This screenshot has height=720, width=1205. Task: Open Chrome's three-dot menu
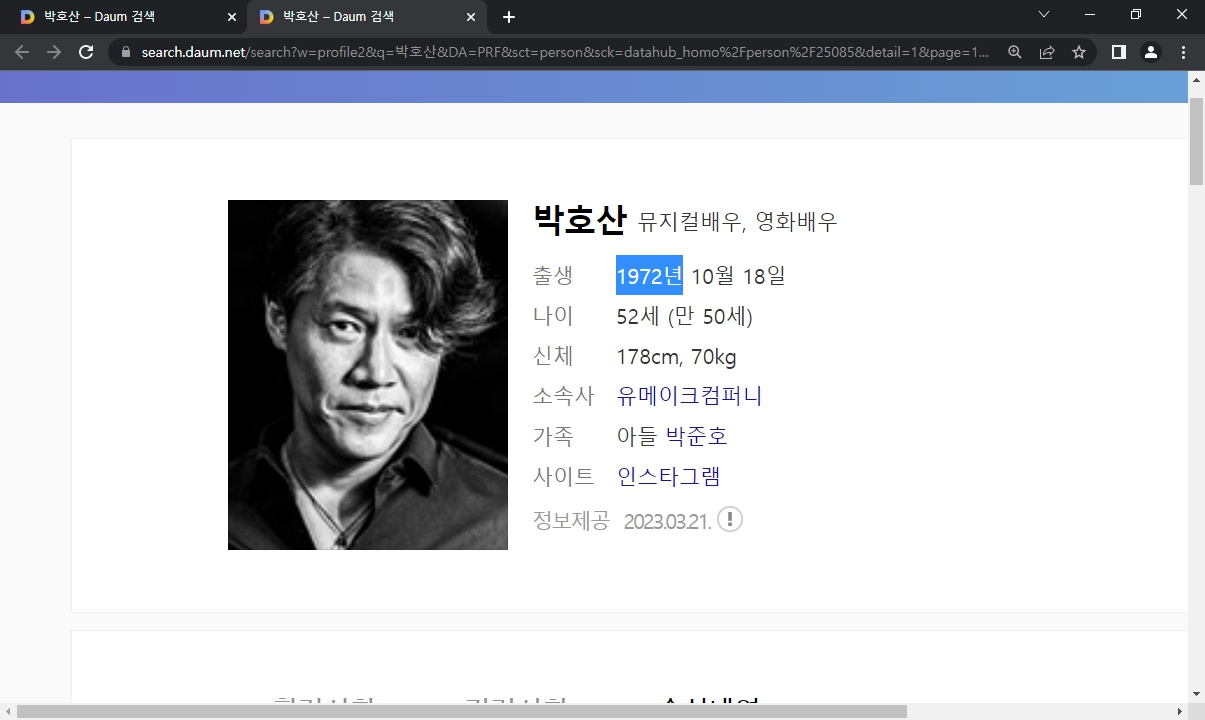tap(1184, 52)
